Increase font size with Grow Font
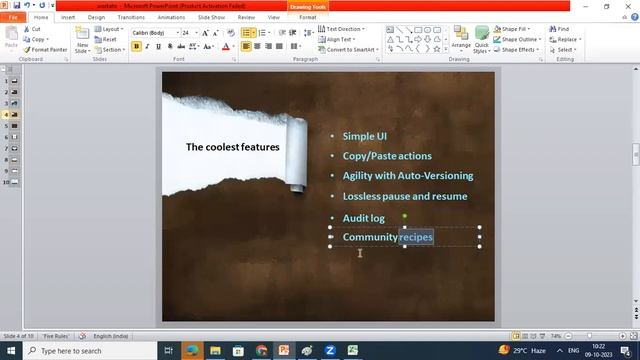The image size is (640, 360). click(205, 33)
